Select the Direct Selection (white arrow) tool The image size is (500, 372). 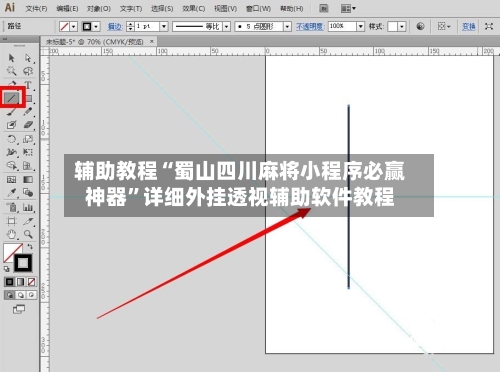click(x=28, y=58)
